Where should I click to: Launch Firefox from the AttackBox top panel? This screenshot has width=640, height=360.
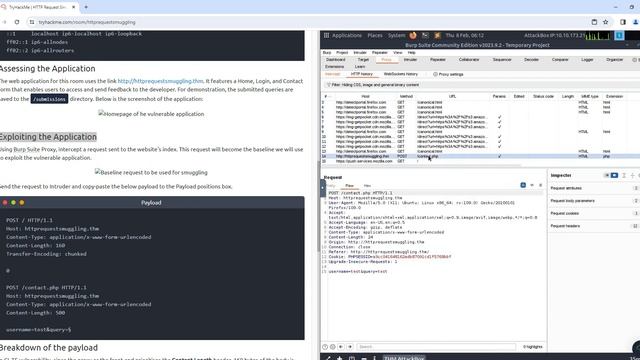pyautogui.click(x=413, y=36)
